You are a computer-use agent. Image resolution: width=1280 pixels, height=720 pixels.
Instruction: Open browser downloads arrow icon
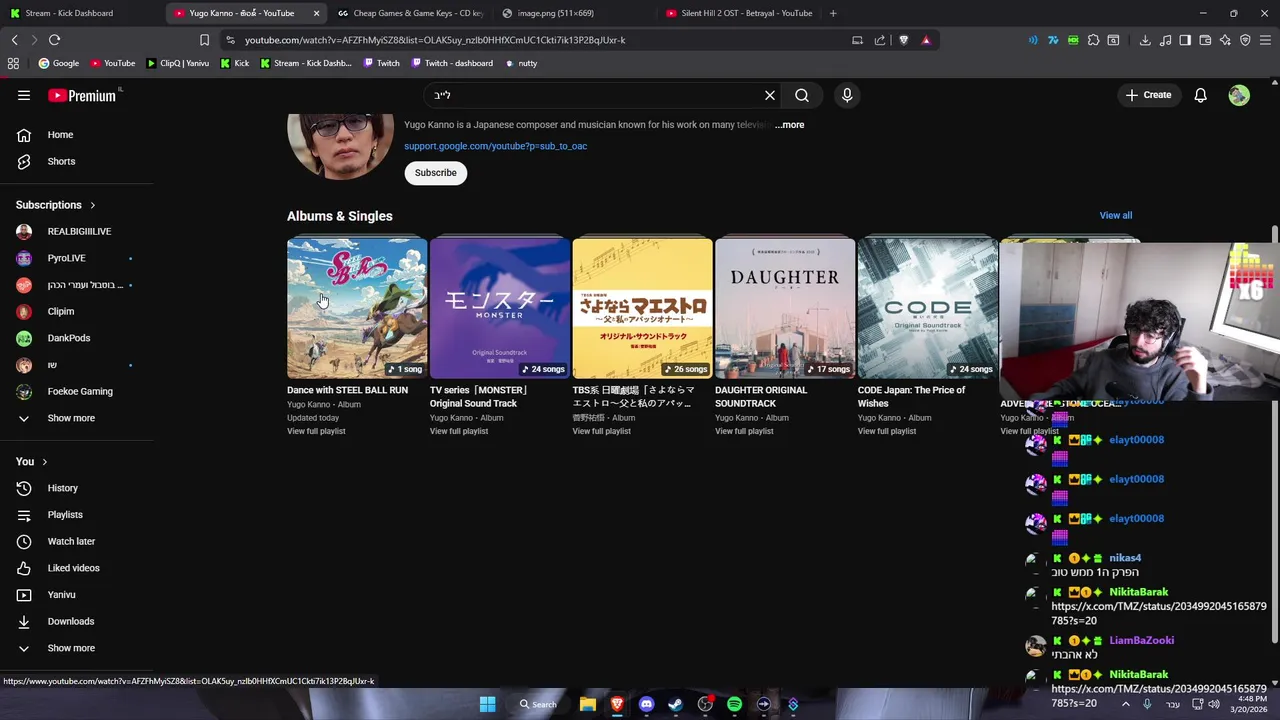point(1145,40)
